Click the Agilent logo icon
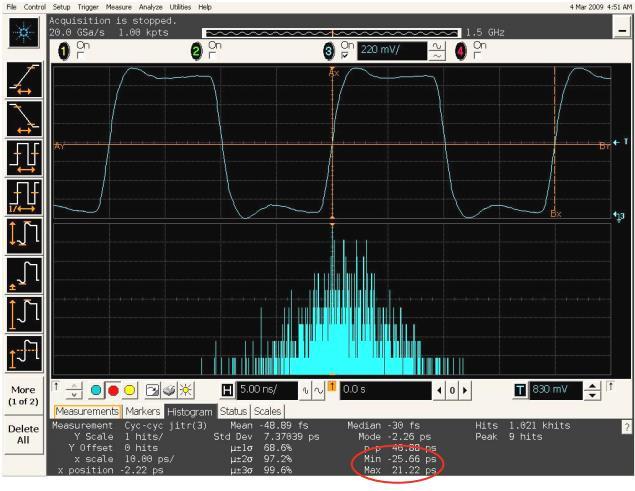This screenshot has width=635, height=491. (x=24, y=33)
